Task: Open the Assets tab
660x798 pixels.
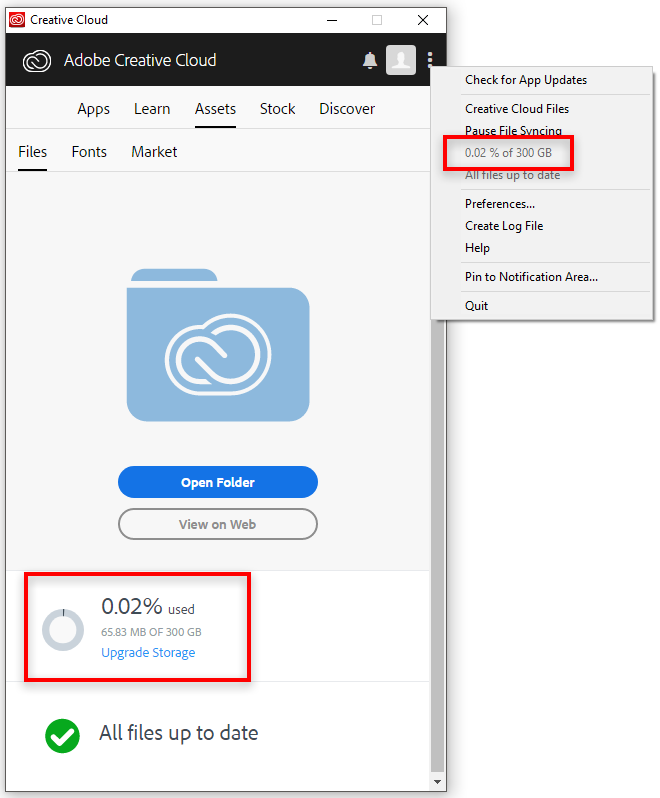Action: (215, 109)
